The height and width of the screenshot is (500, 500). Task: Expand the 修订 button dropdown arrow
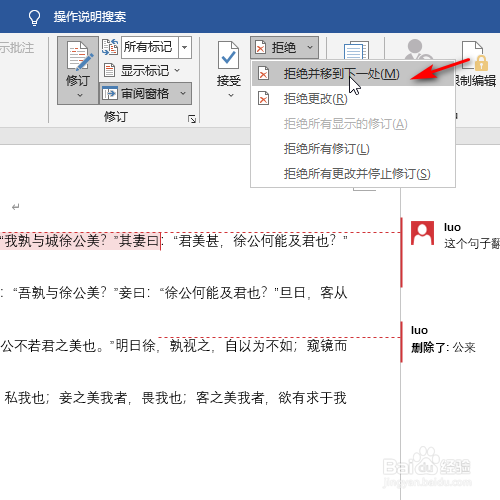[x=79, y=96]
